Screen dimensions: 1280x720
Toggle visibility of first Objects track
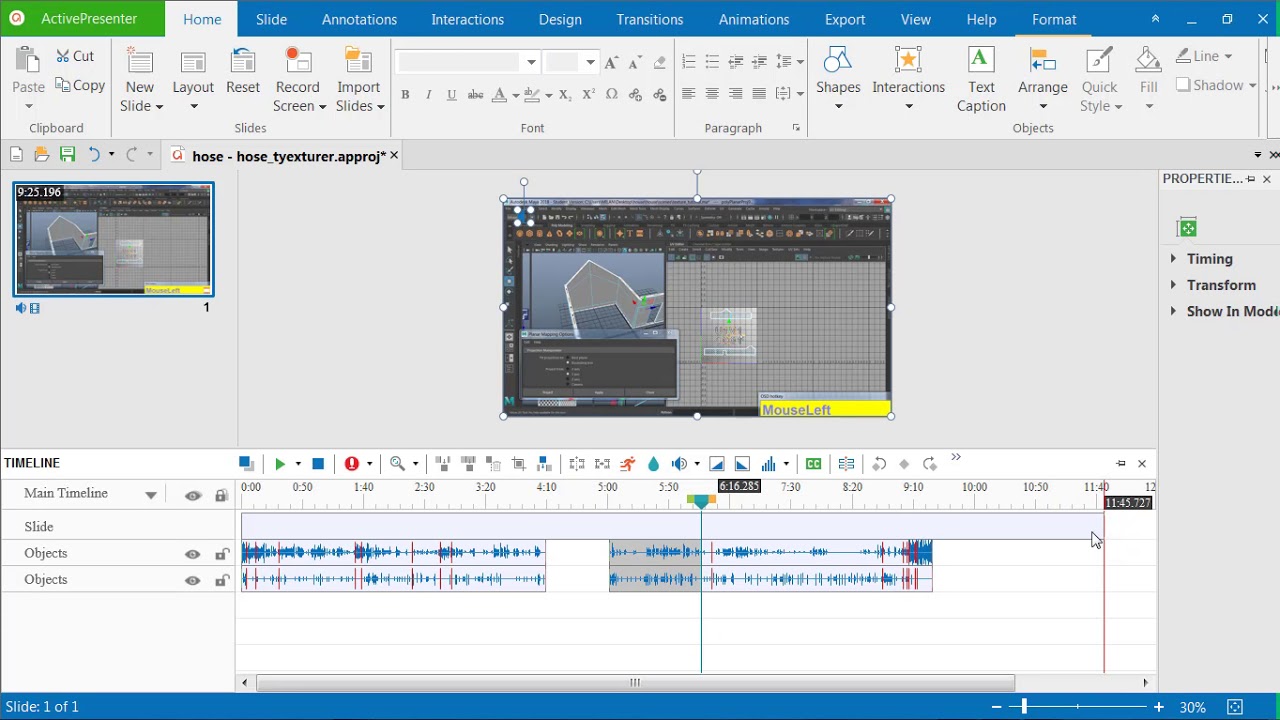(192, 554)
